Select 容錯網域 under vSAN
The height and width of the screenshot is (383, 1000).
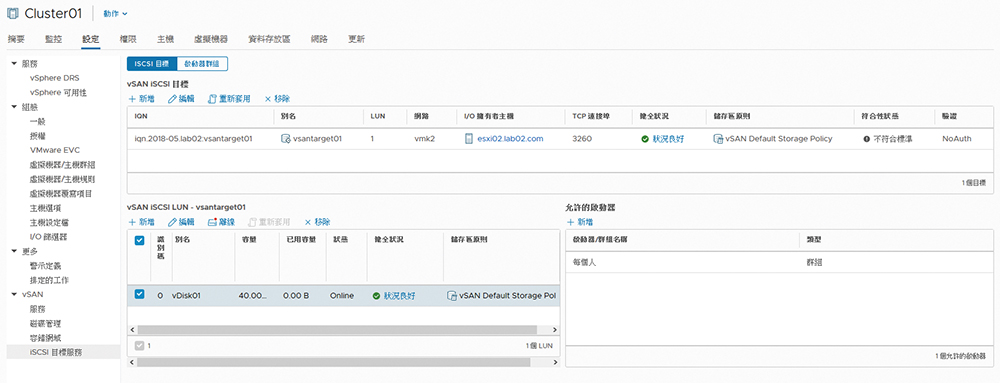coord(45,337)
